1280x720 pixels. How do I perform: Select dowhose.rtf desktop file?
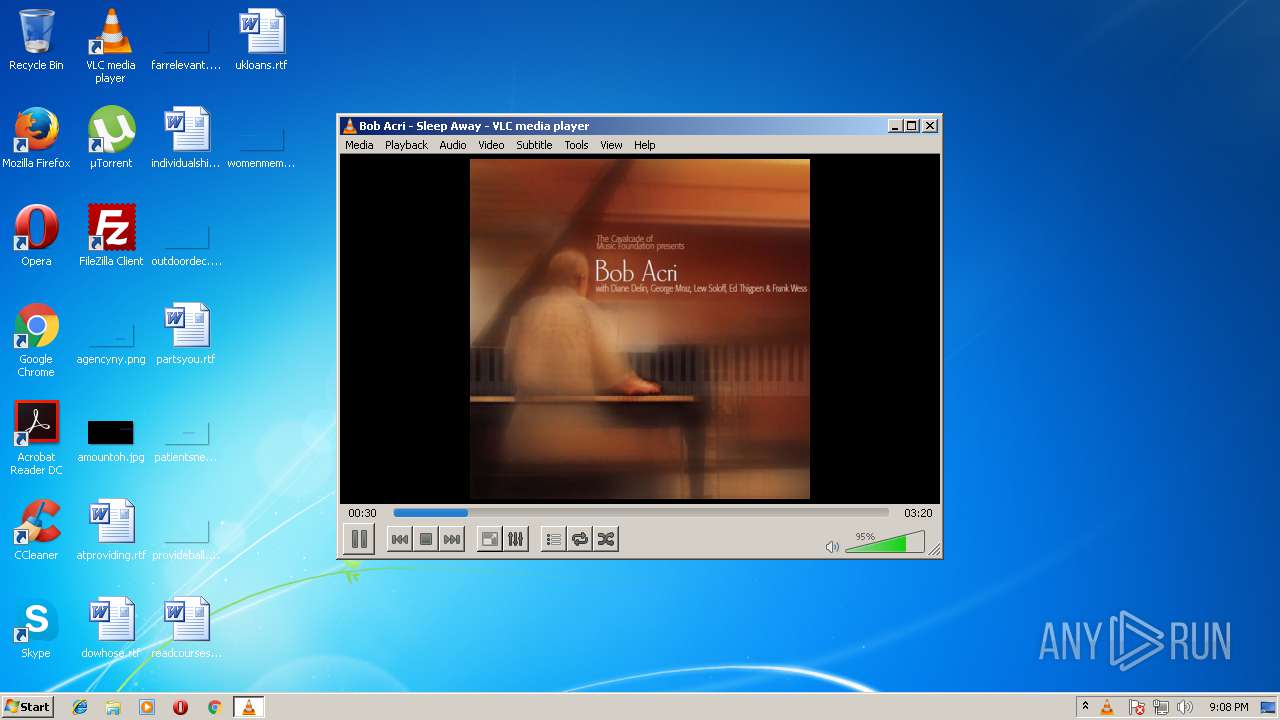click(111, 628)
